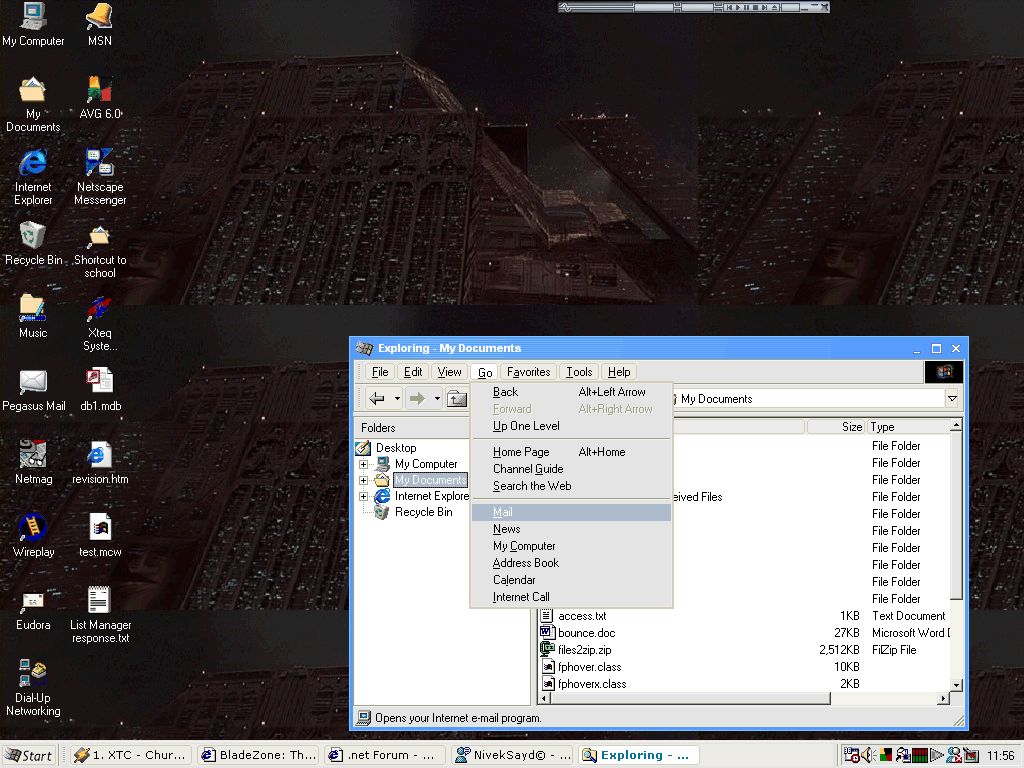This screenshot has width=1024, height=768.
Task: Open the Favorites menu
Action: [528, 372]
